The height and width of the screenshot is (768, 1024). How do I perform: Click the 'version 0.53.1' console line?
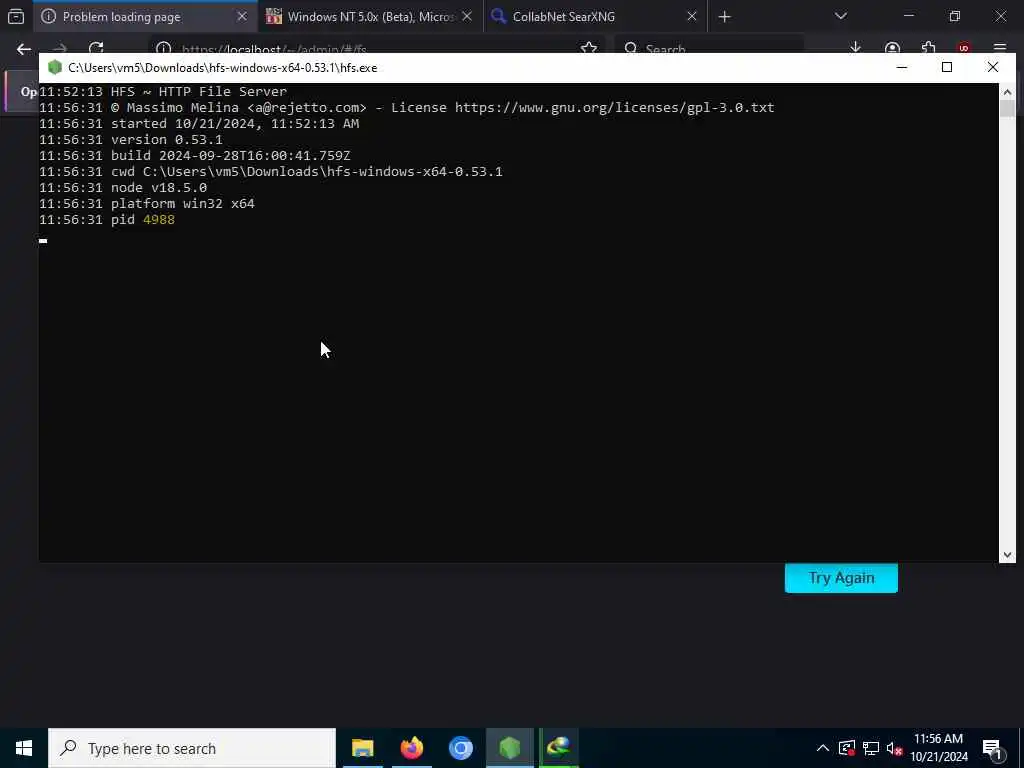click(167, 140)
